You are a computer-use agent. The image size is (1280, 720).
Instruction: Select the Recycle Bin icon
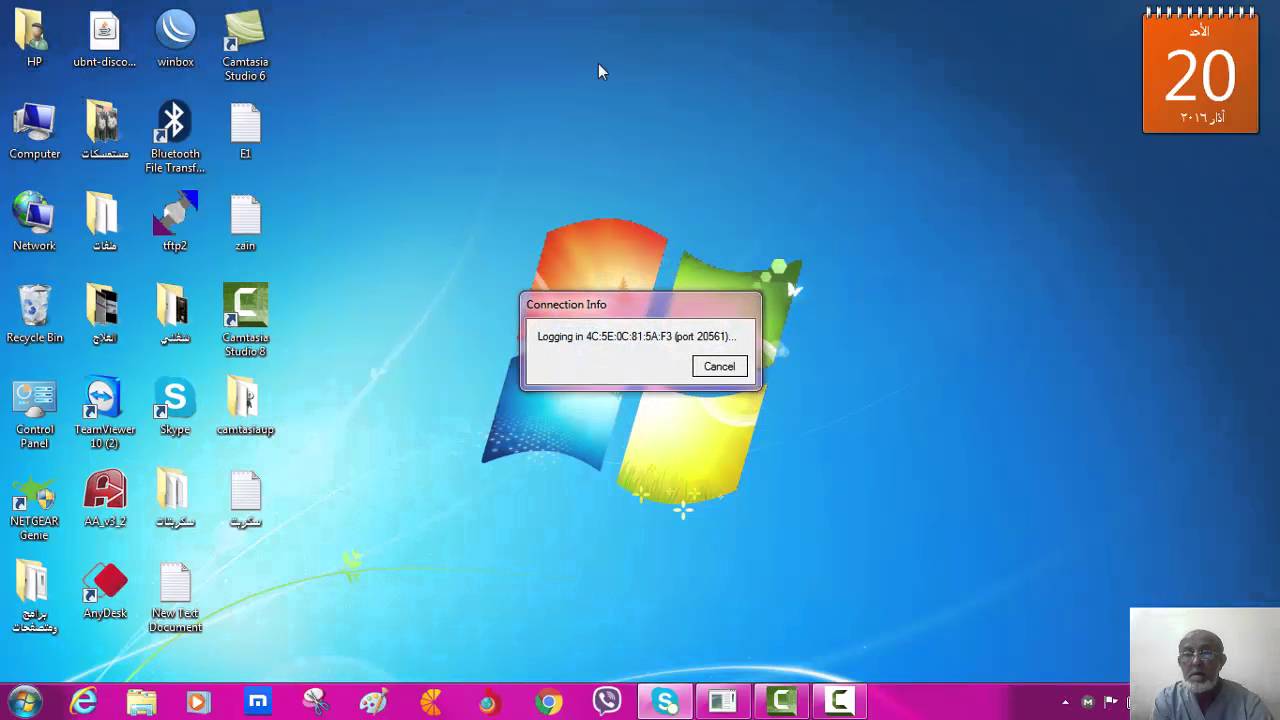coord(34,314)
